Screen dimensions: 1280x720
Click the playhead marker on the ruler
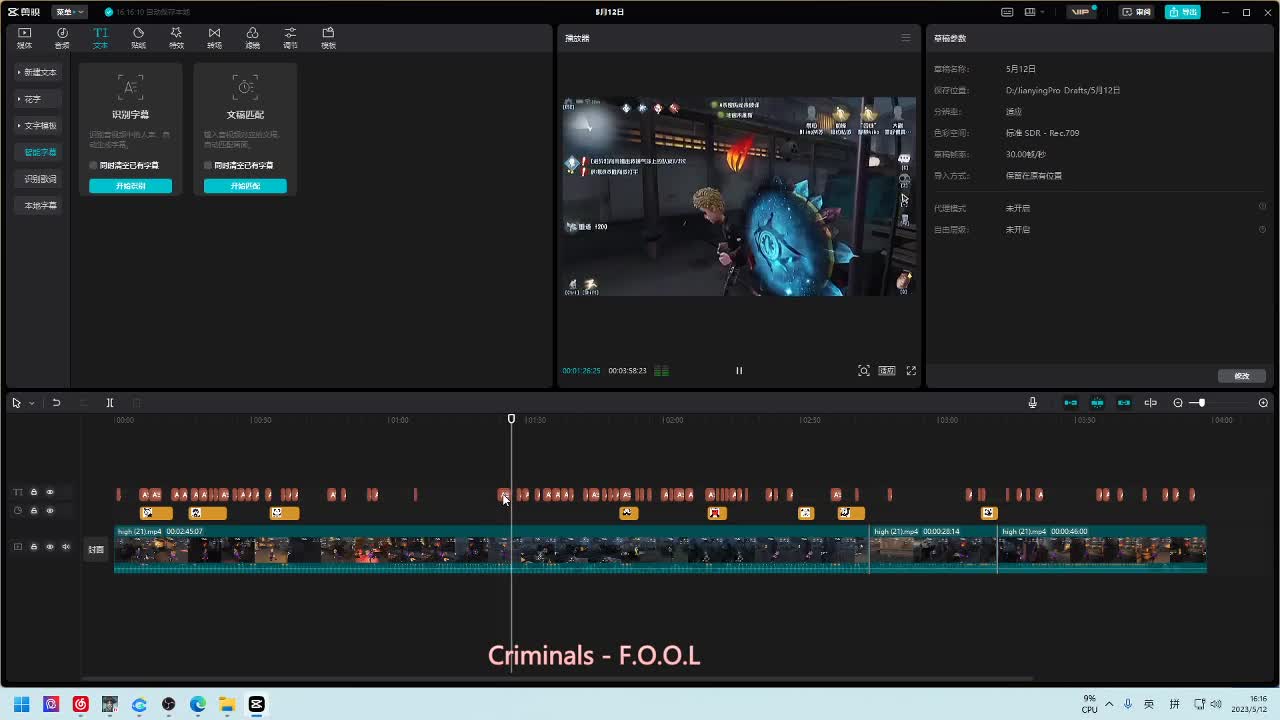[511, 419]
